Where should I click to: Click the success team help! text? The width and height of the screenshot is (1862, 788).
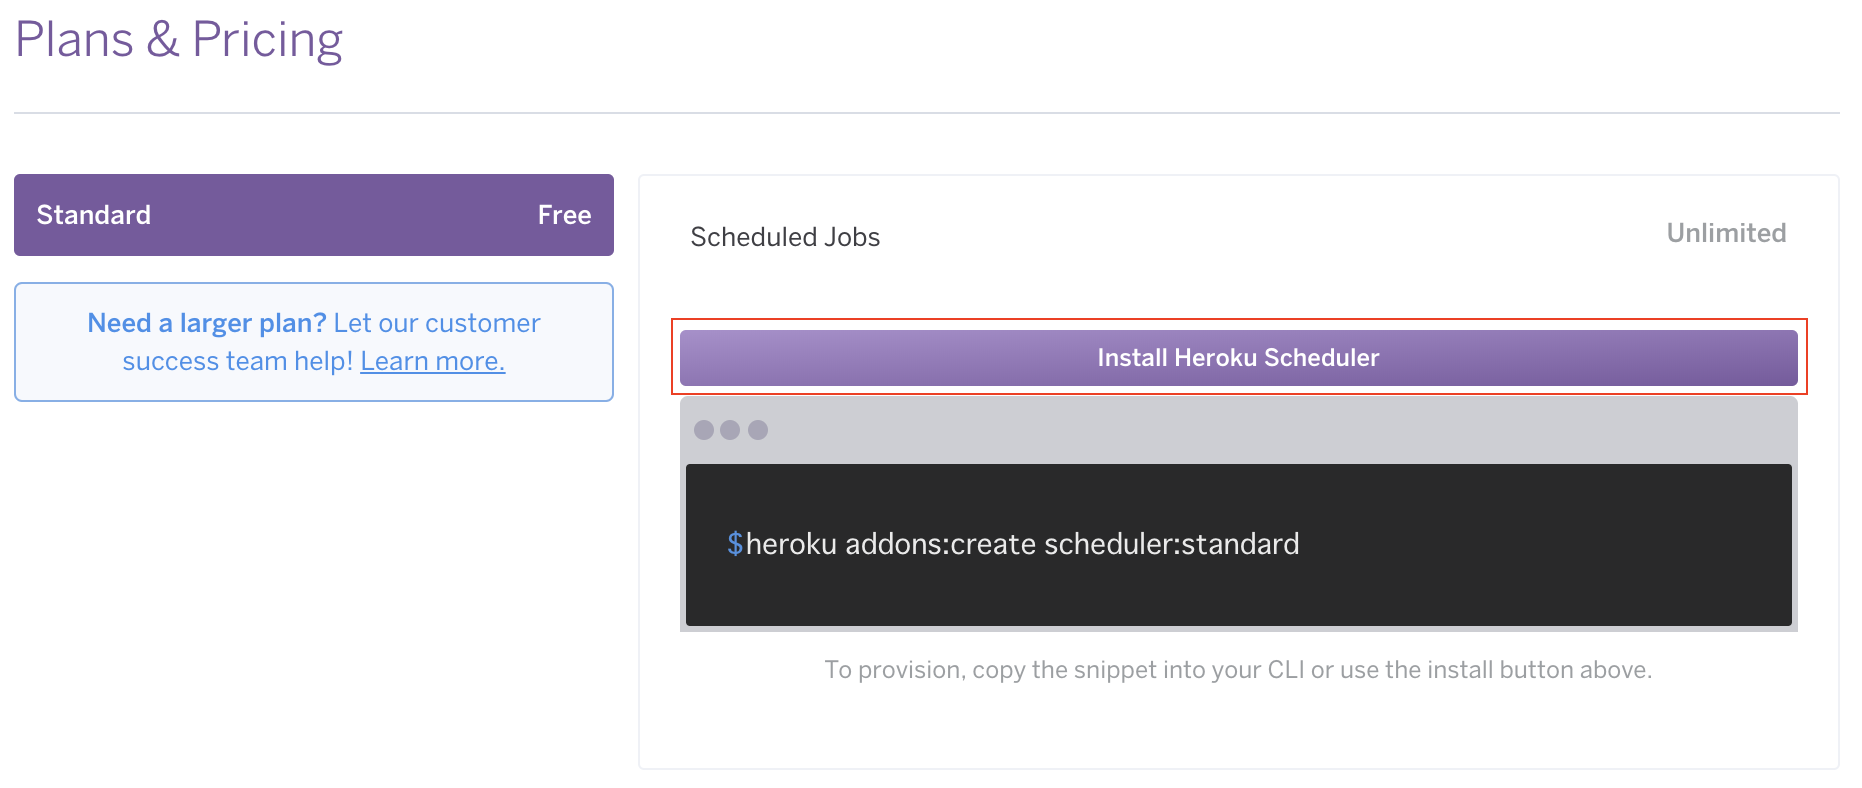coord(238,361)
